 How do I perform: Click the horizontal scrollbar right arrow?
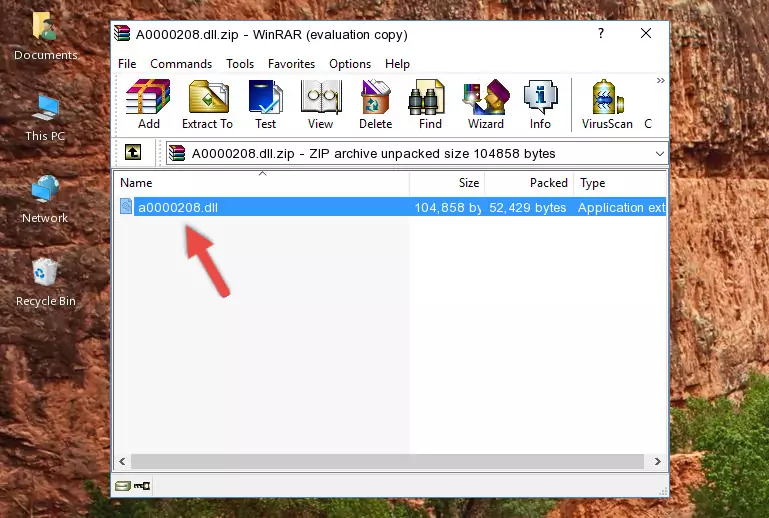pyautogui.click(x=658, y=461)
